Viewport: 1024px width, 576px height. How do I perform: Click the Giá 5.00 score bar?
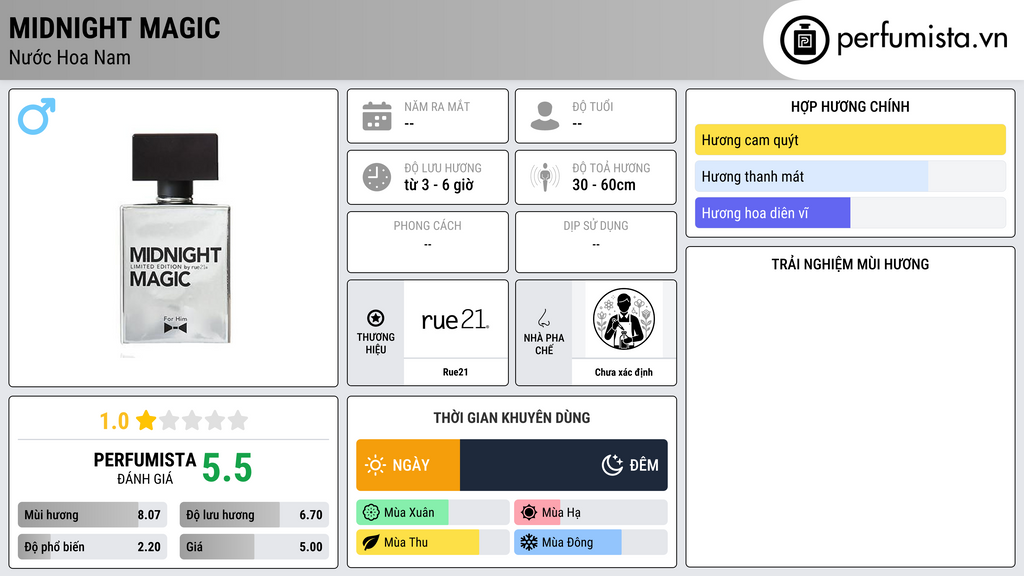[254, 547]
